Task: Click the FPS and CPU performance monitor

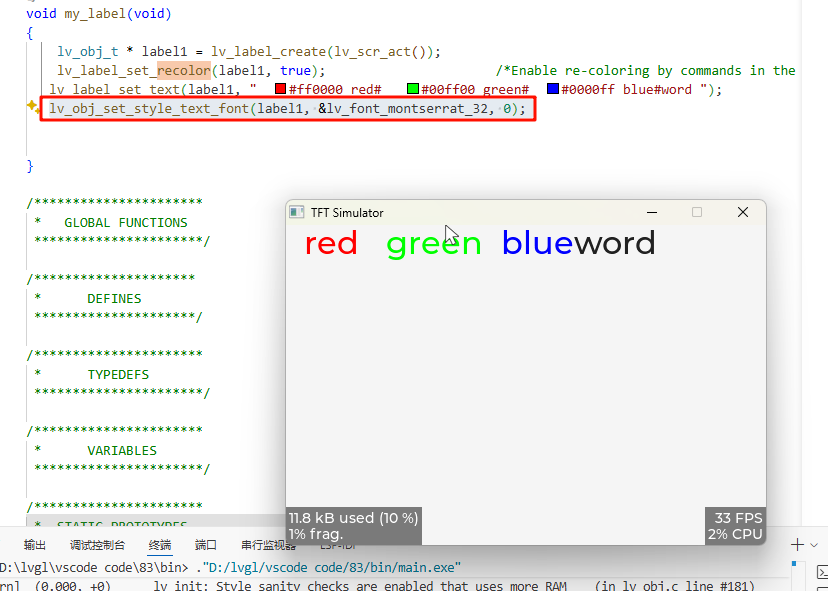Action: [735, 526]
